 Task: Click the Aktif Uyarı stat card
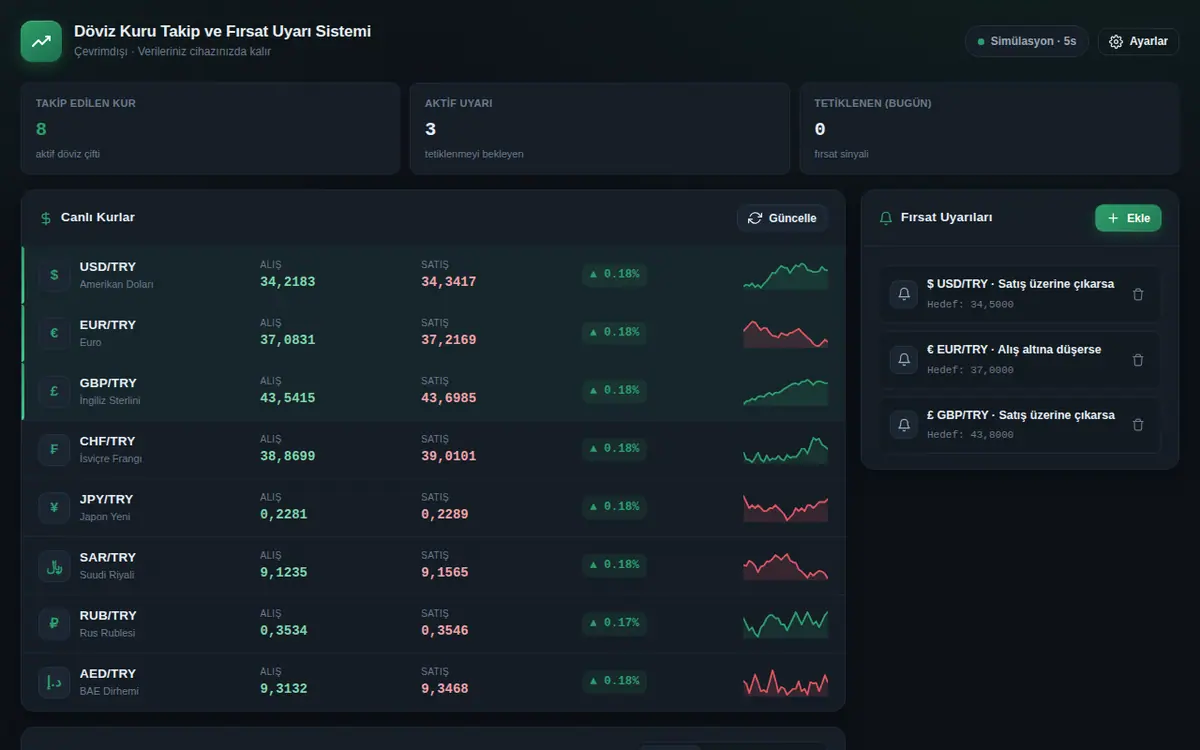click(599, 128)
